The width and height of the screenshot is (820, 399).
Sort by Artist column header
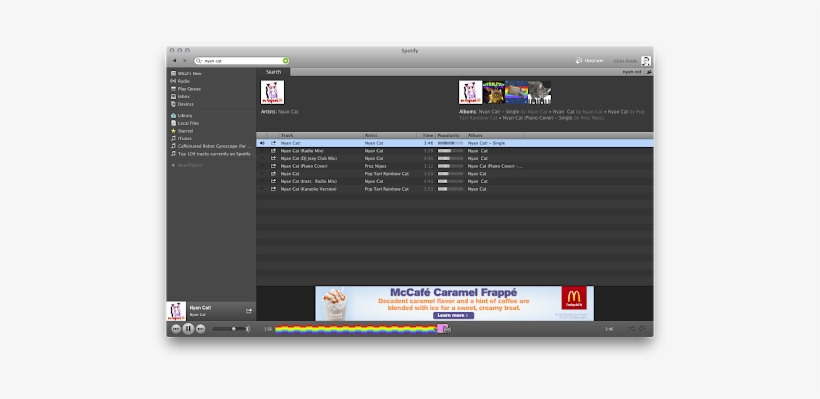(x=390, y=135)
